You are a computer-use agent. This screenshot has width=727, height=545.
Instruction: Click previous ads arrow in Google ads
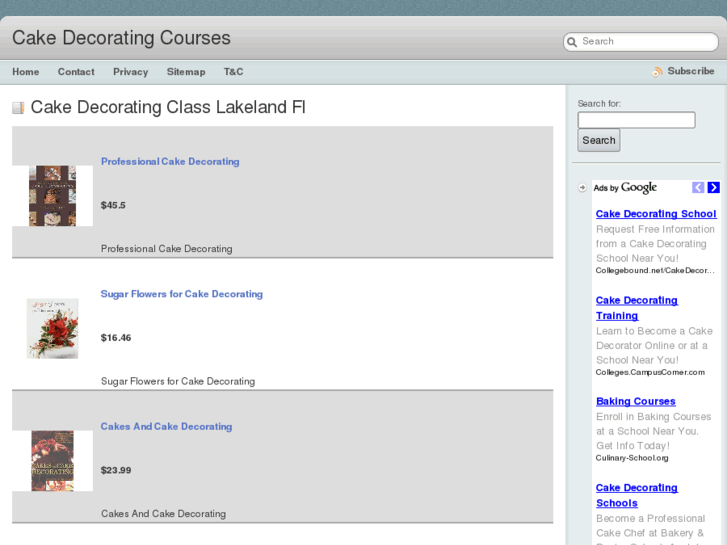[698, 187]
